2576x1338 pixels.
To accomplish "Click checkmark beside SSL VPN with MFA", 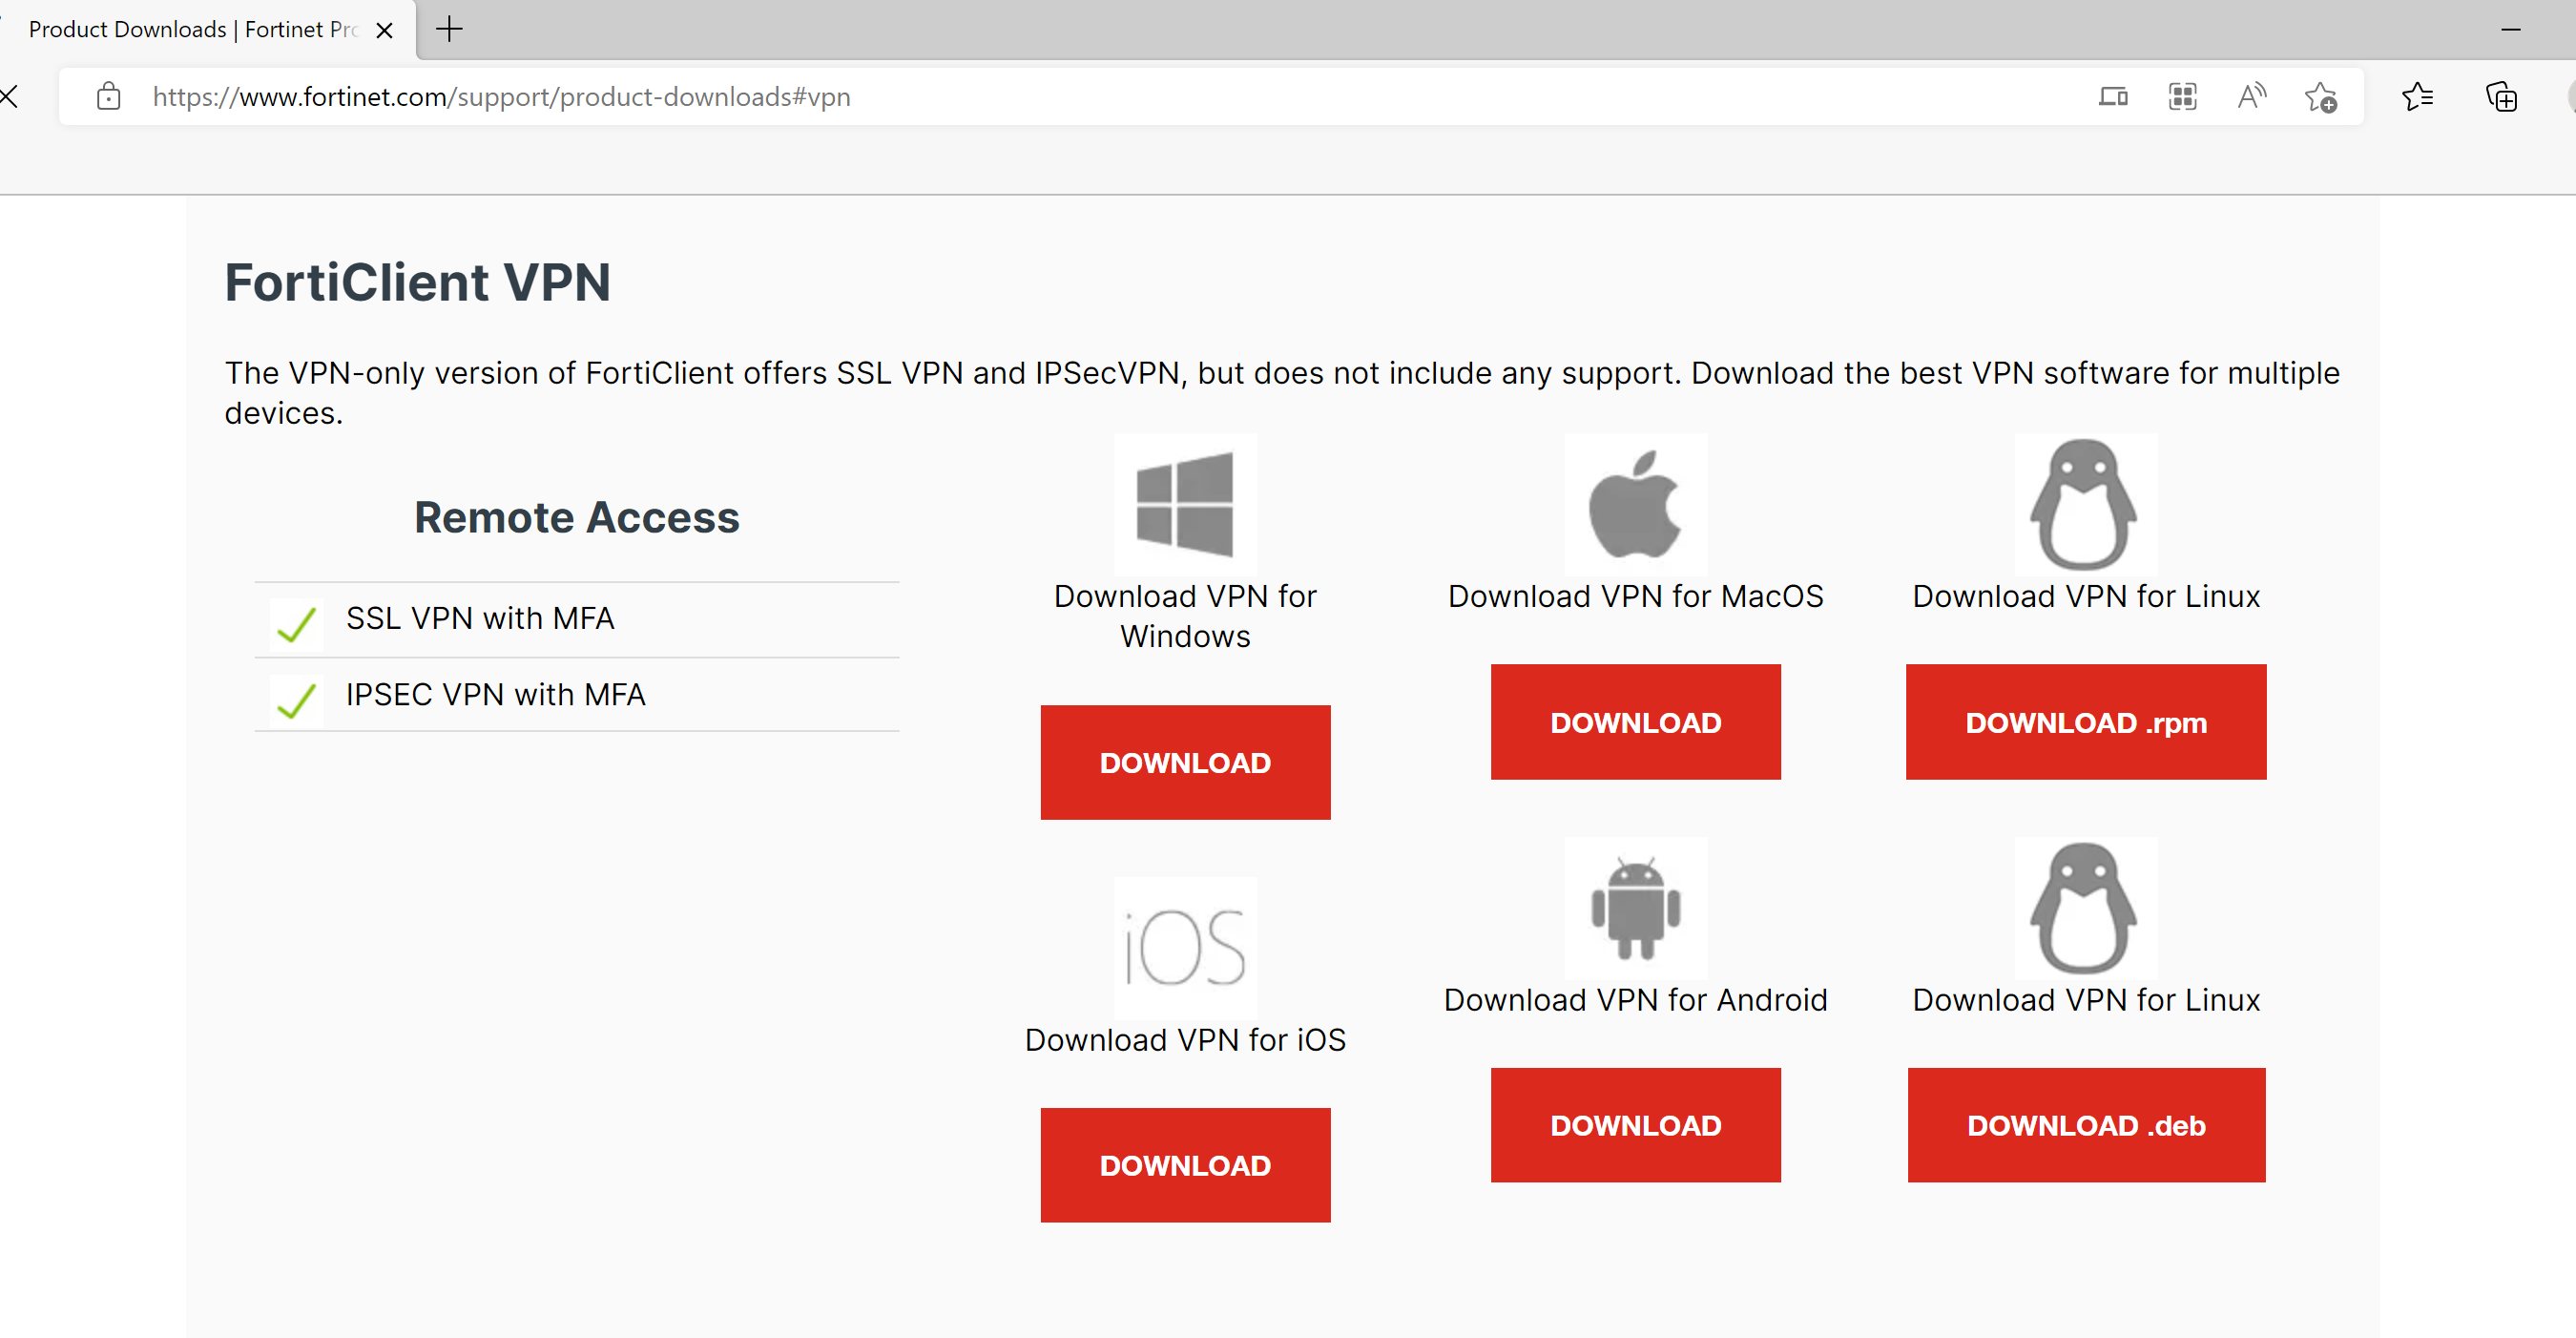I will [296, 625].
